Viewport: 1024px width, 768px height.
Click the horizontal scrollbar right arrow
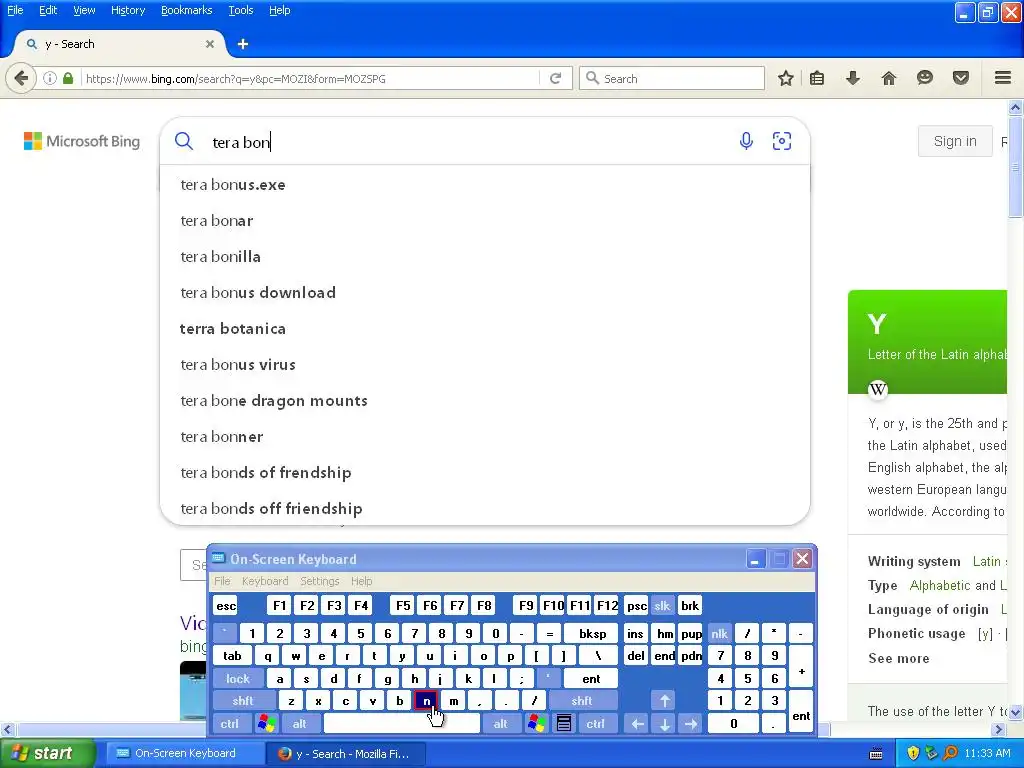pyautogui.click(x=999, y=729)
